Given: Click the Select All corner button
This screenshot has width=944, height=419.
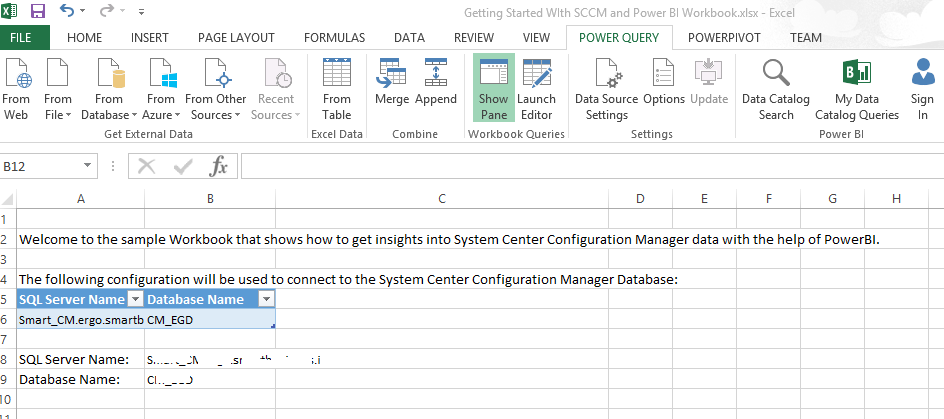Looking at the screenshot, I should (8, 199).
